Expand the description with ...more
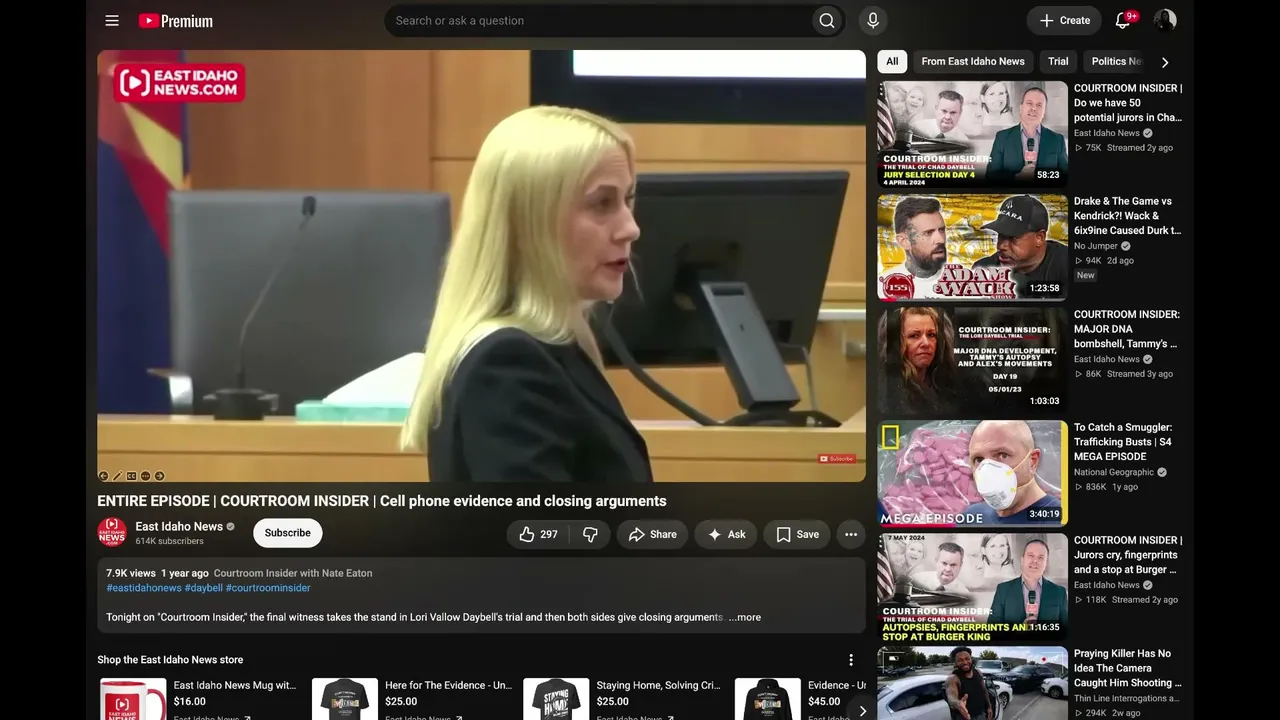Image resolution: width=1280 pixels, height=720 pixels. tap(744, 617)
